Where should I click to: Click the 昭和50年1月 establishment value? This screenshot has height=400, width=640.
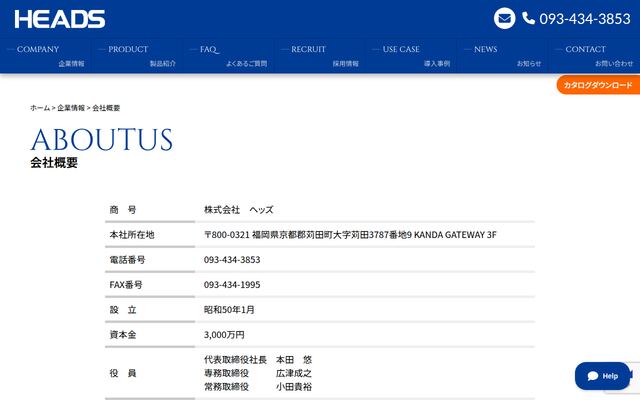pos(229,310)
